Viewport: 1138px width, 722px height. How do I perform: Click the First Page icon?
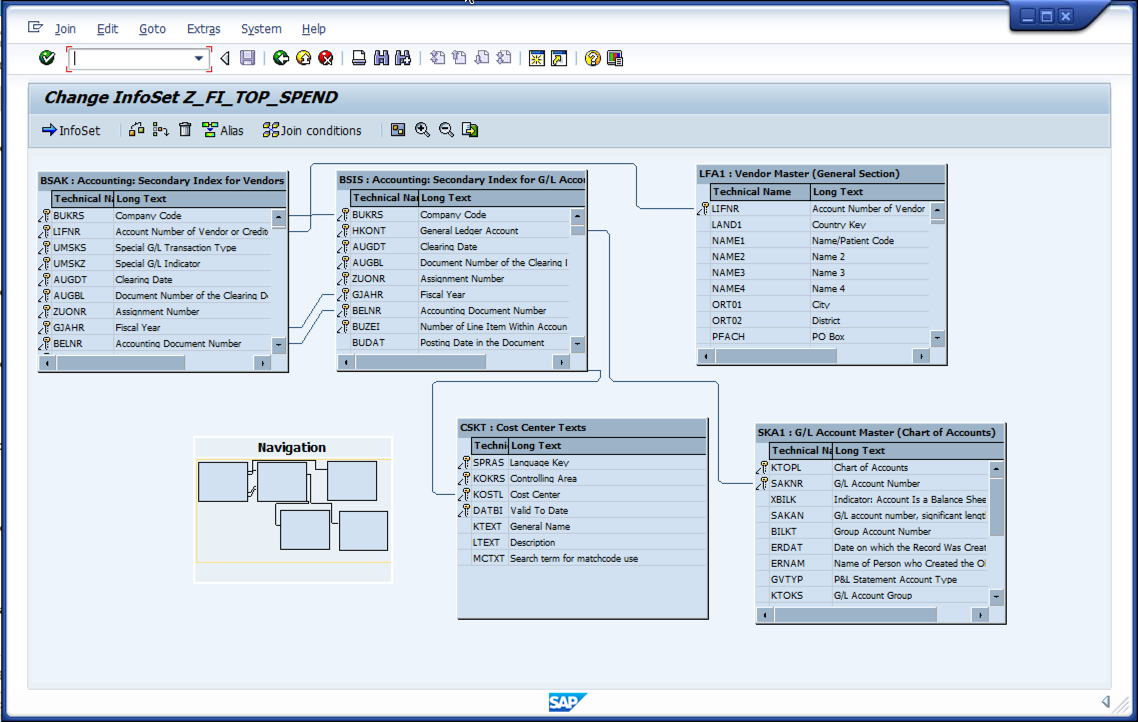437,58
